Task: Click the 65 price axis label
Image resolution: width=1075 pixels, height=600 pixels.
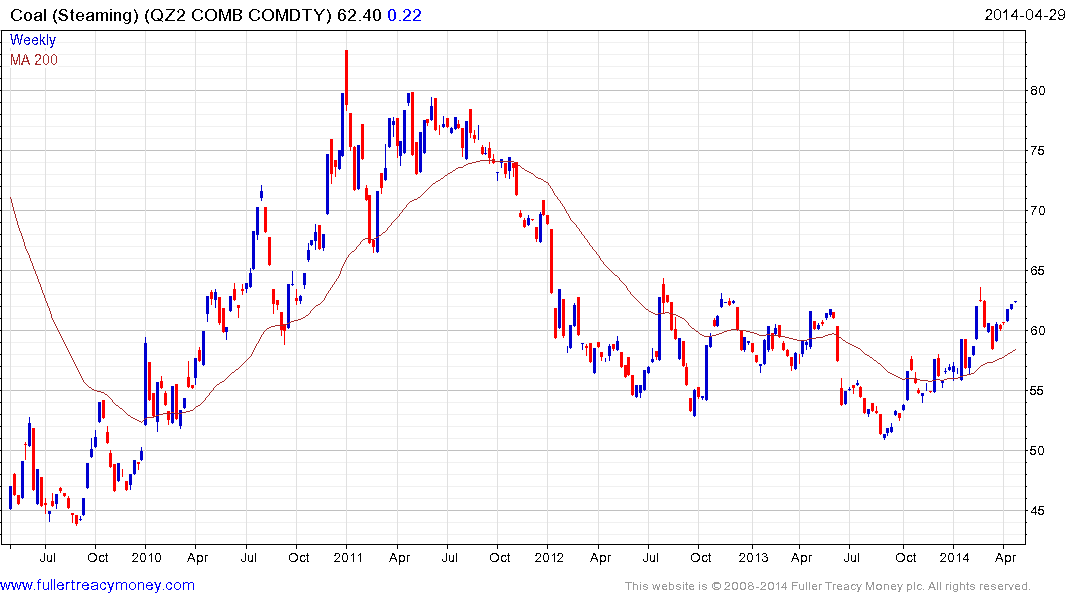Action: [1037, 271]
